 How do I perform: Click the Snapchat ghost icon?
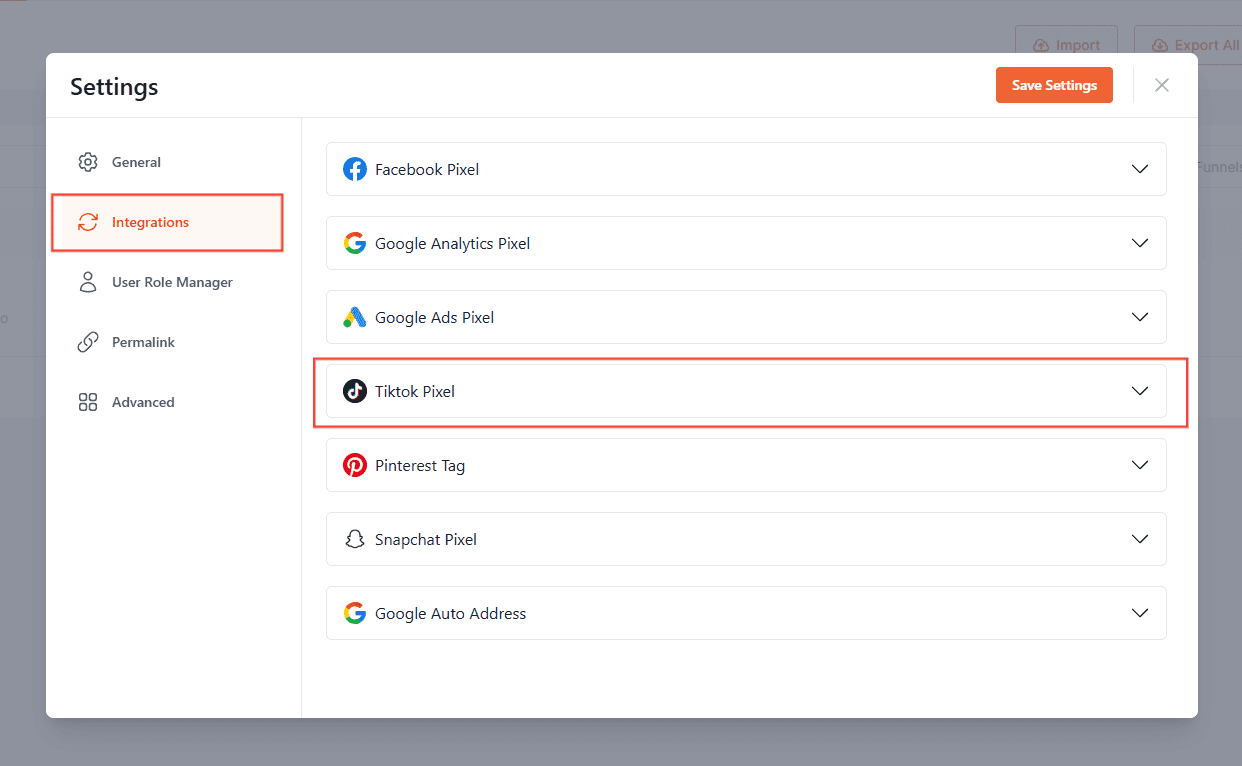tap(354, 539)
